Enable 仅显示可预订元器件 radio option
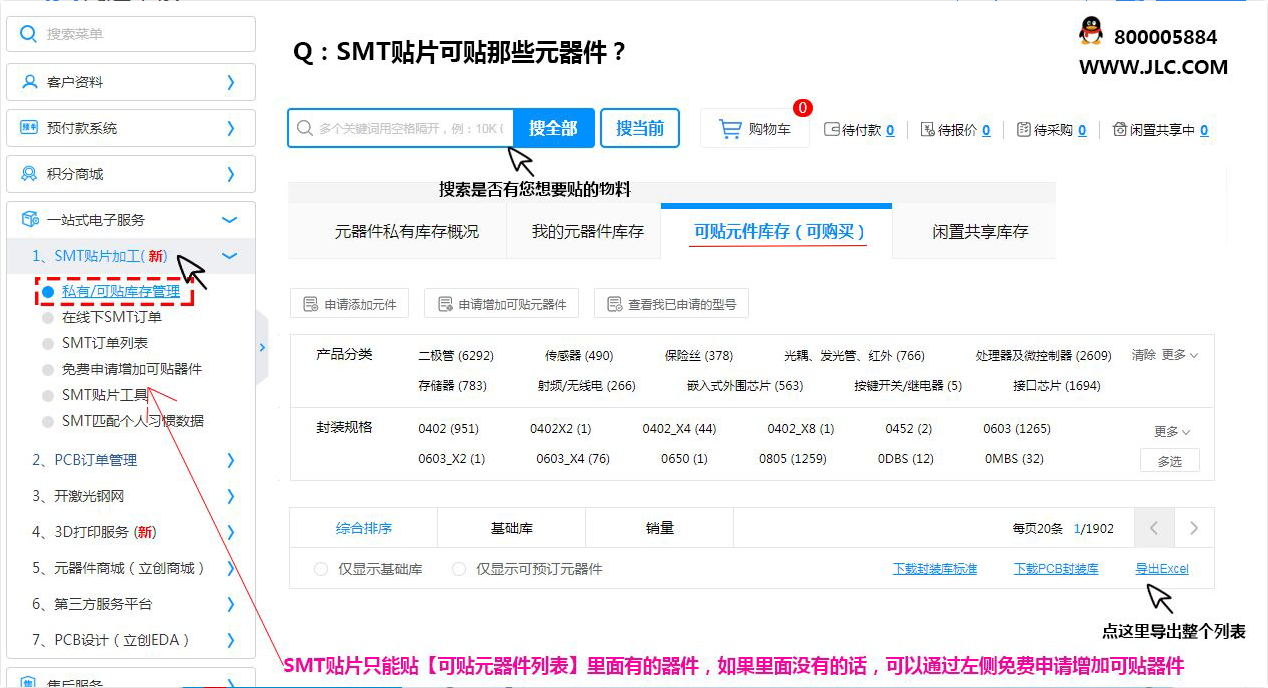This screenshot has height=688, width=1268. point(459,569)
